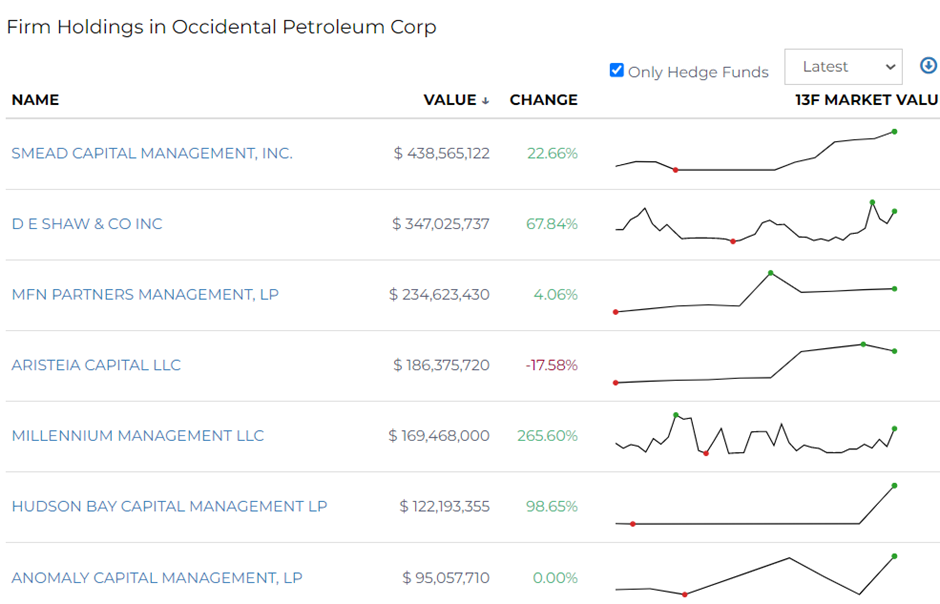Click the 22.66% change value

click(x=552, y=153)
